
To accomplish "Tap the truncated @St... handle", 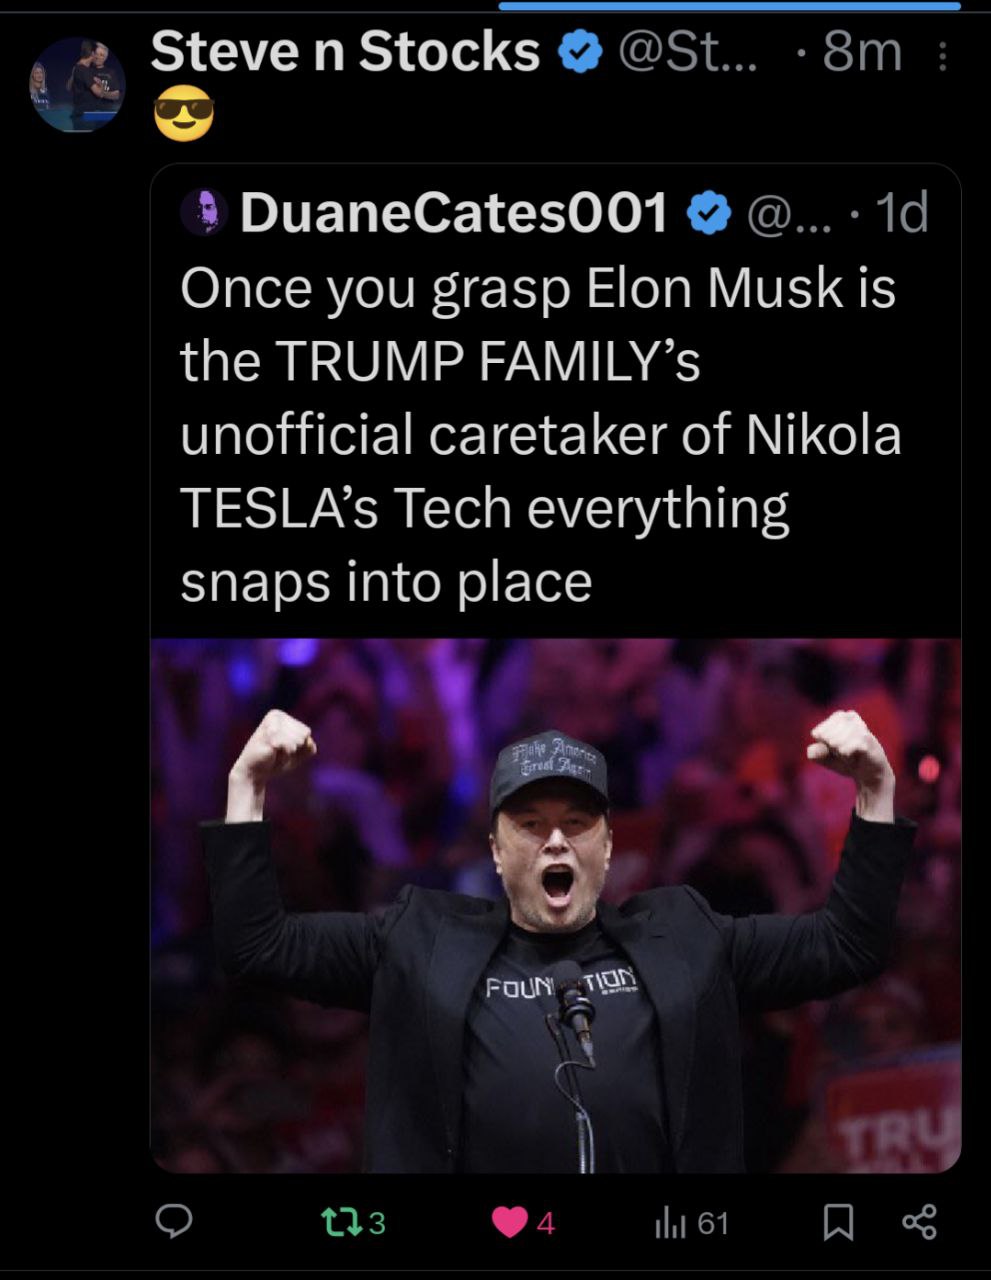I will [688, 52].
